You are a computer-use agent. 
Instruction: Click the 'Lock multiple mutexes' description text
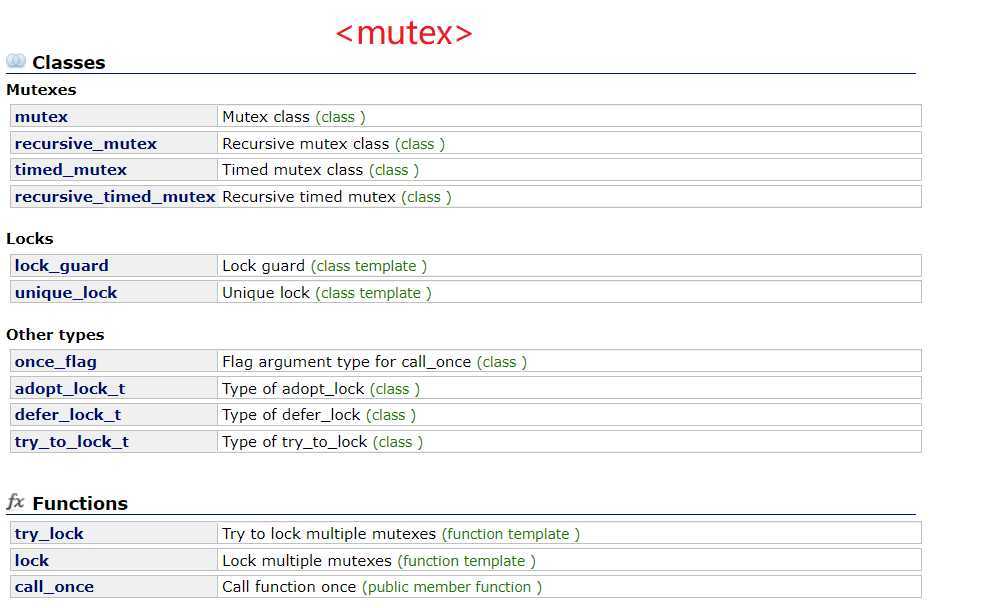[307, 561]
